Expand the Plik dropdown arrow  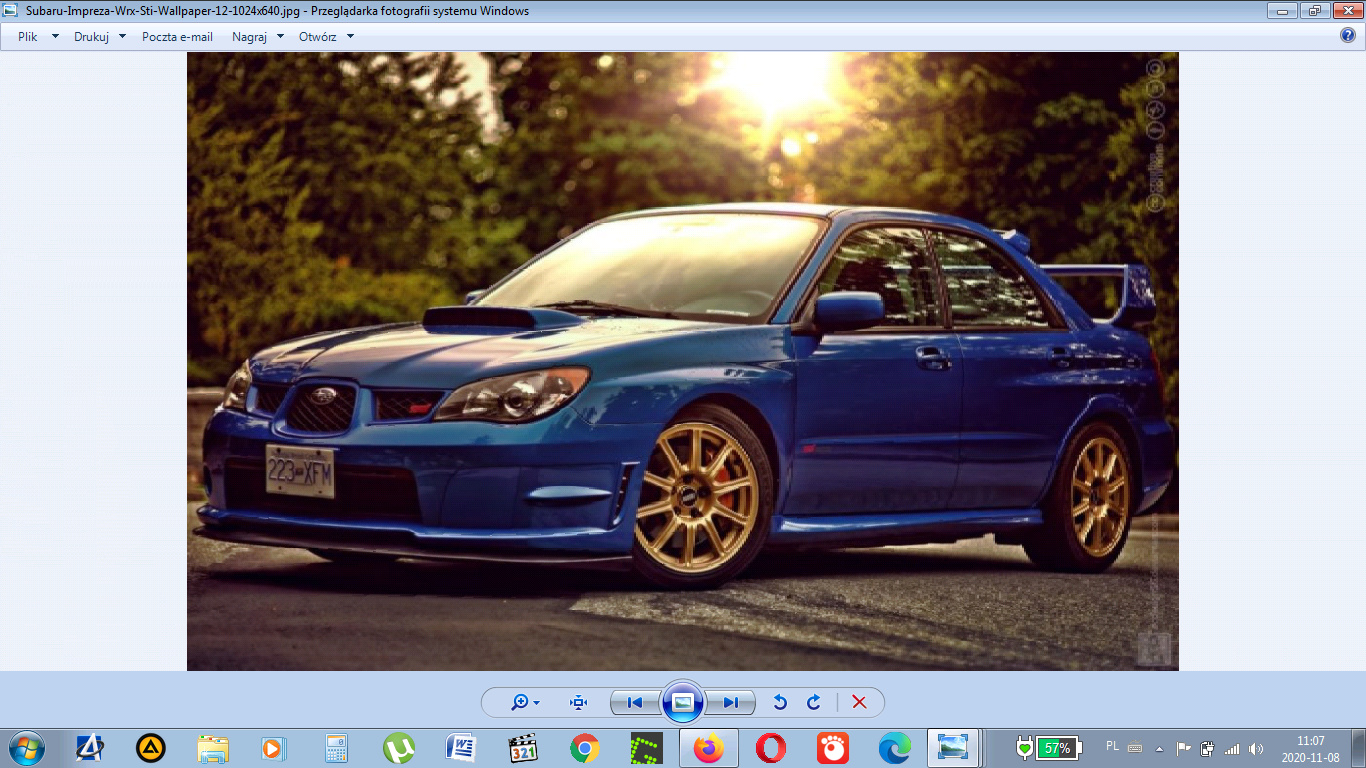coord(55,37)
